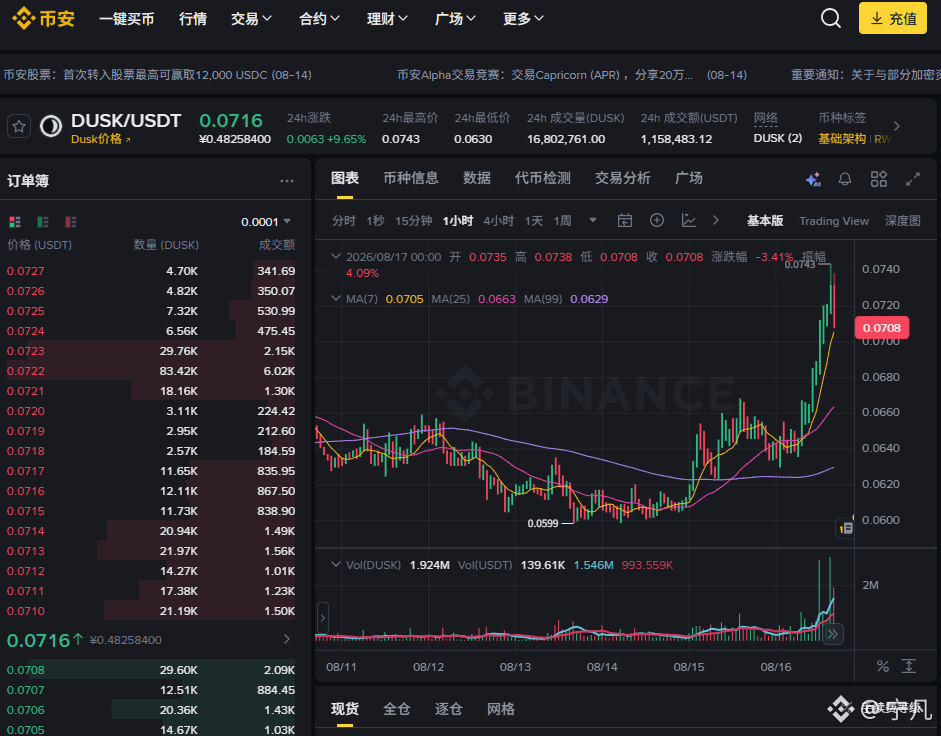Open the AI assistant sparkle icon
Viewport: 941px width, 736px height.
[x=813, y=179]
